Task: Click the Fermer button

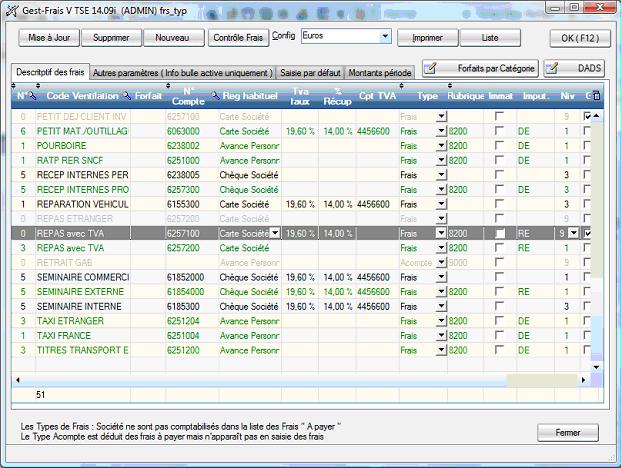Action: [567, 433]
